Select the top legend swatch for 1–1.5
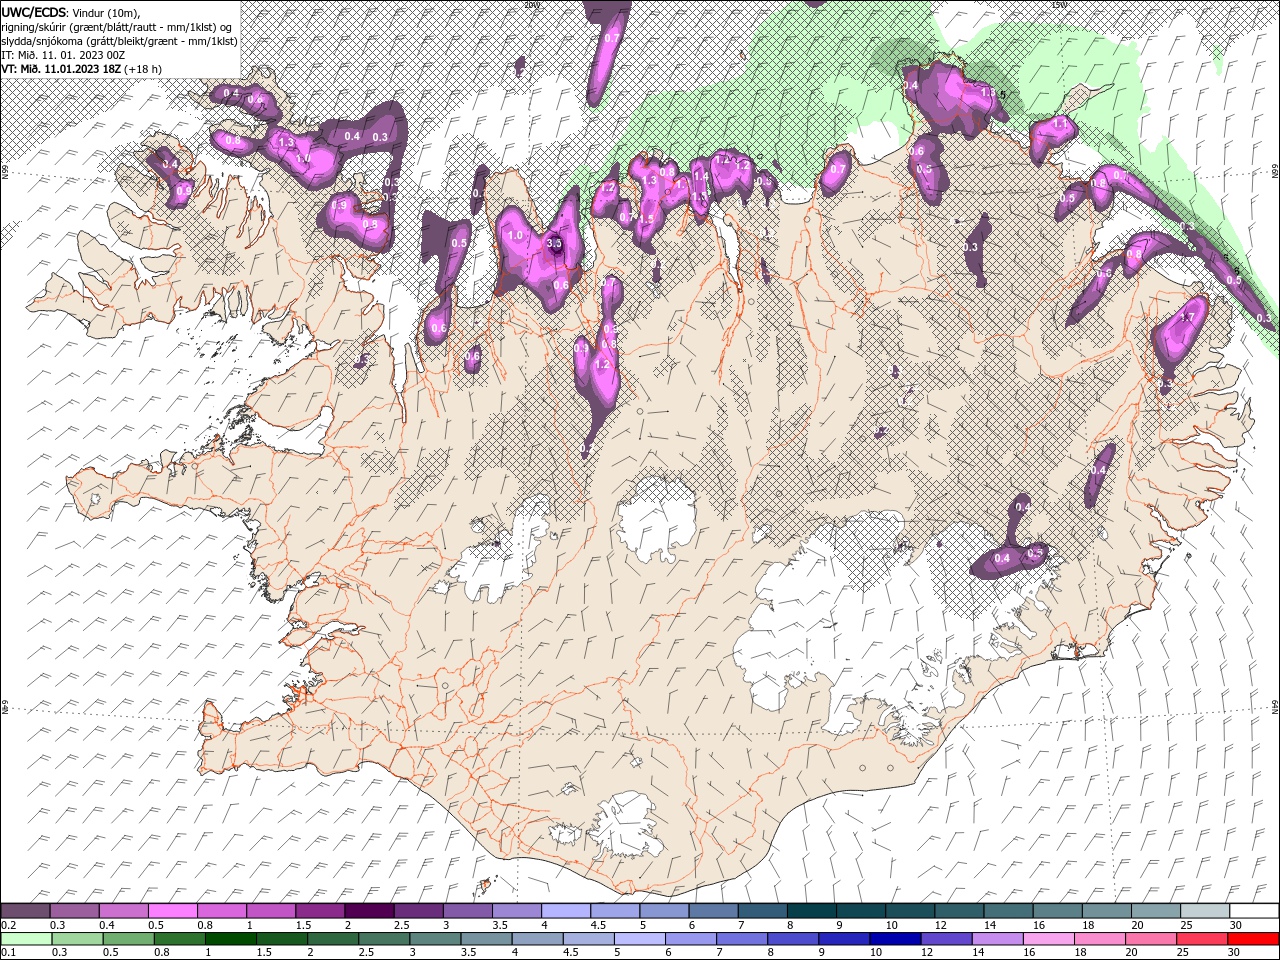The width and height of the screenshot is (1280, 960). pyautogui.click(x=271, y=911)
